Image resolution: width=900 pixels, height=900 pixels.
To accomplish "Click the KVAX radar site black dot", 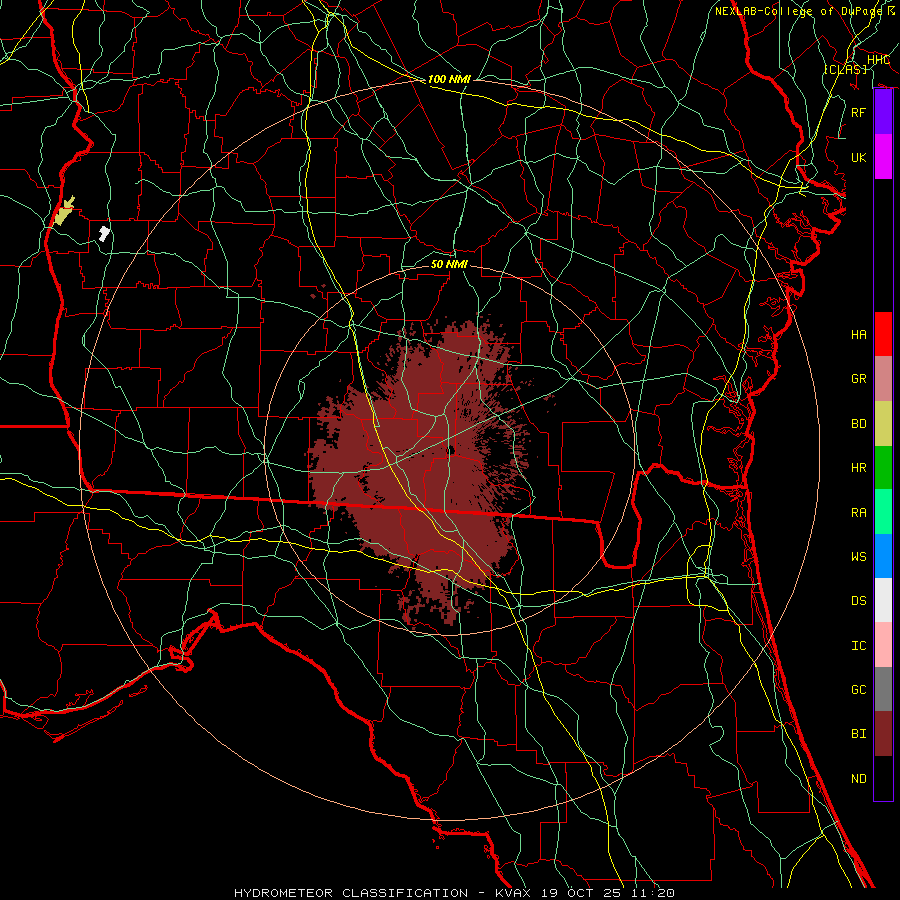I will coord(451,450).
